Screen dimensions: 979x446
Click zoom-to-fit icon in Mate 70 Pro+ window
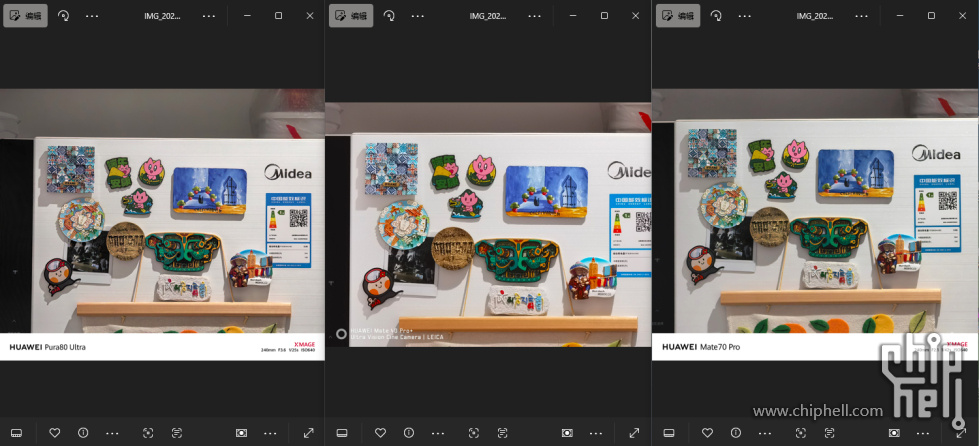(x=567, y=433)
